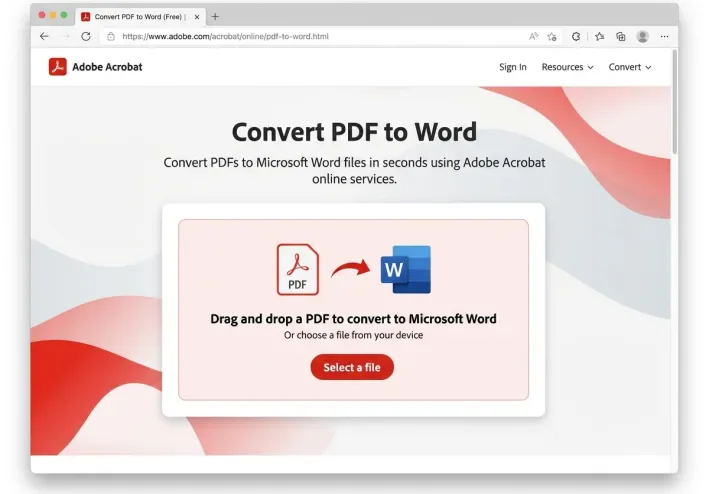Maximize the window with the green button
The width and height of the screenshot is (709, 494).
(x=64, y=15)
